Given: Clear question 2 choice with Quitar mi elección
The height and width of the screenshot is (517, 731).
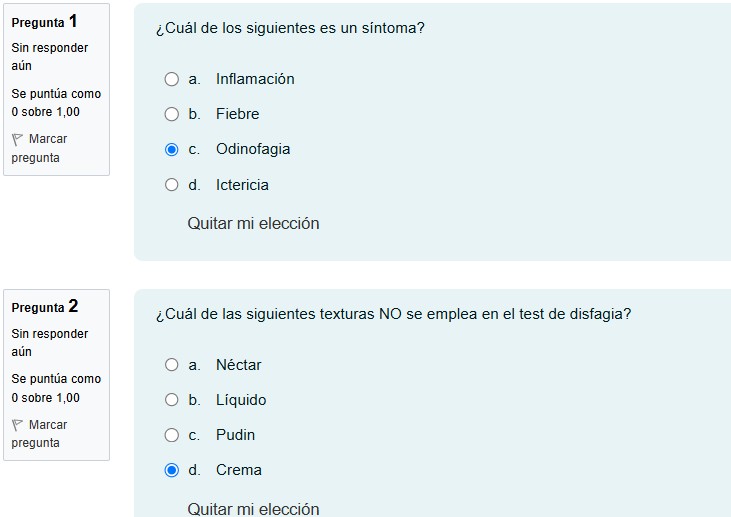Looking at the screenshot, I should pyautogui.click(x=253, y=509).
